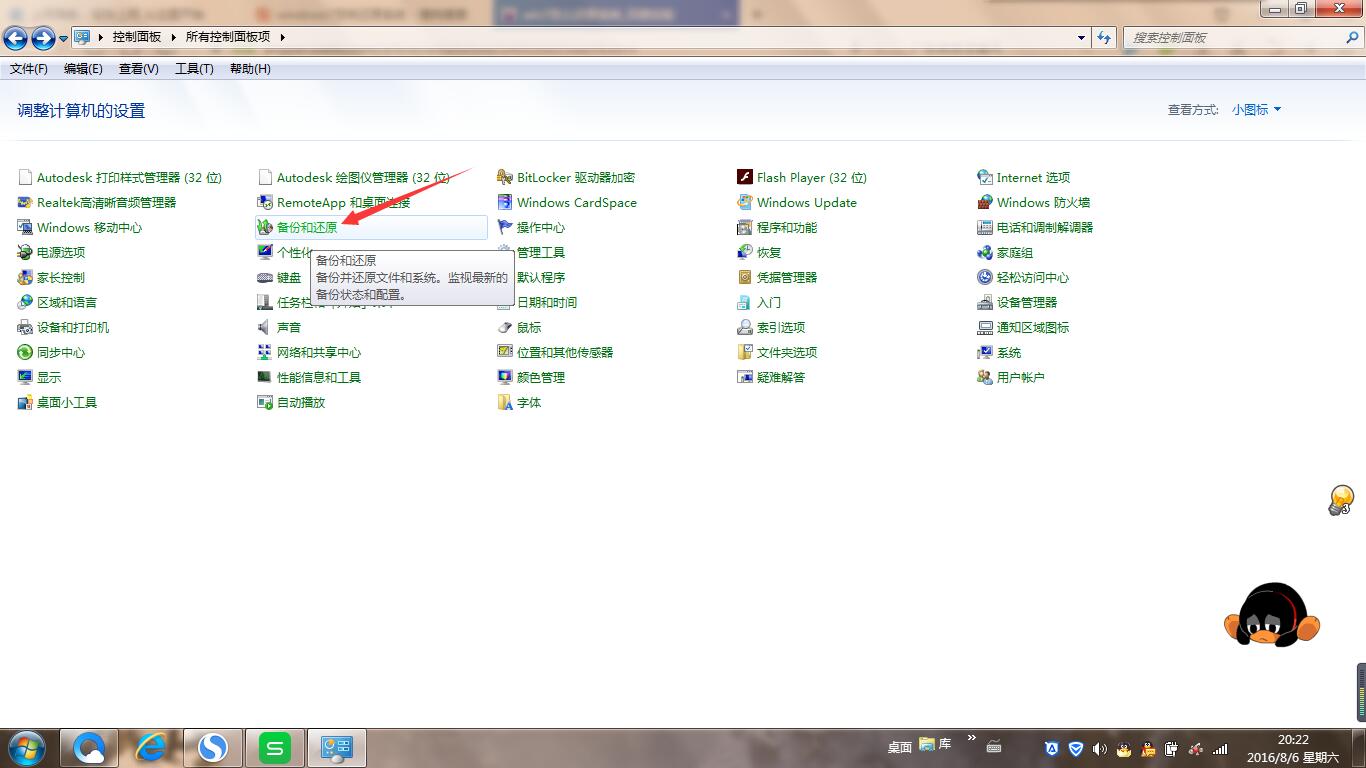Open the 桌面小工具 icon
Viewport: 1366px width, 768px height.
coord(25,402)
